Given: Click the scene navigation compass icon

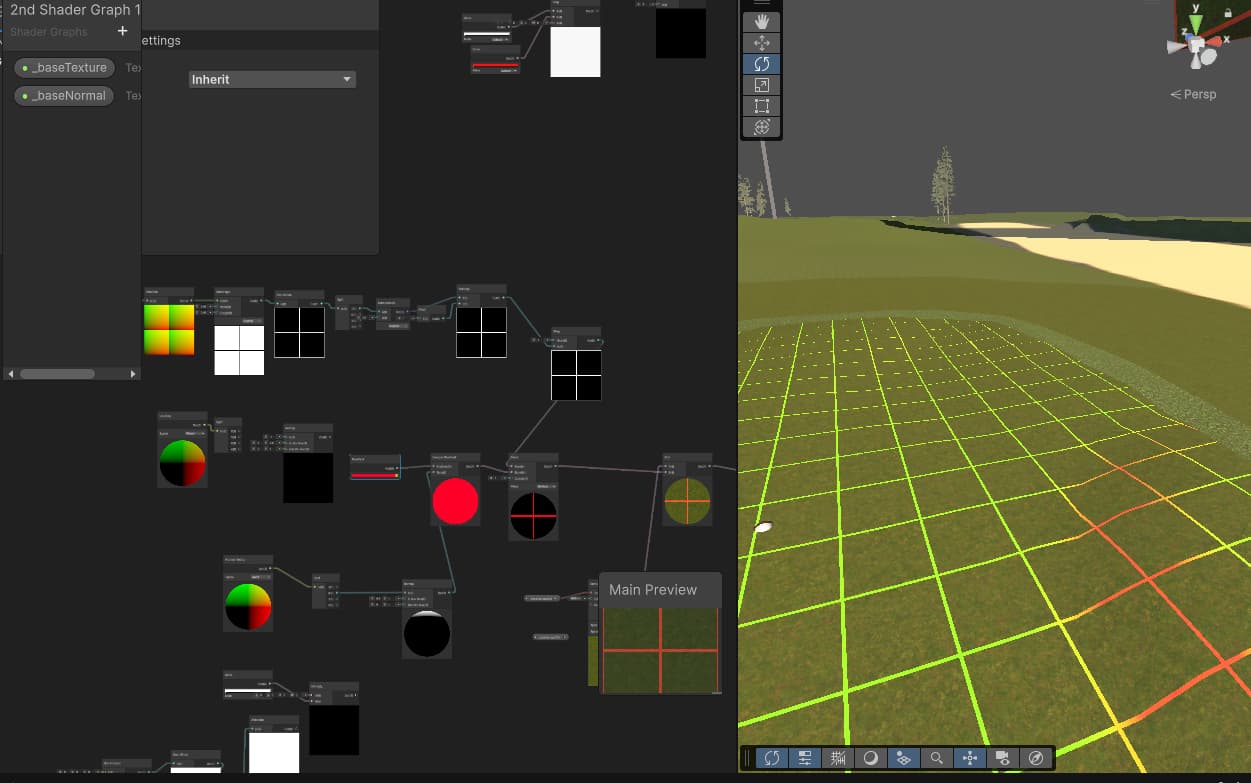Looking at the screenshot, I should tap(1034, 758).
